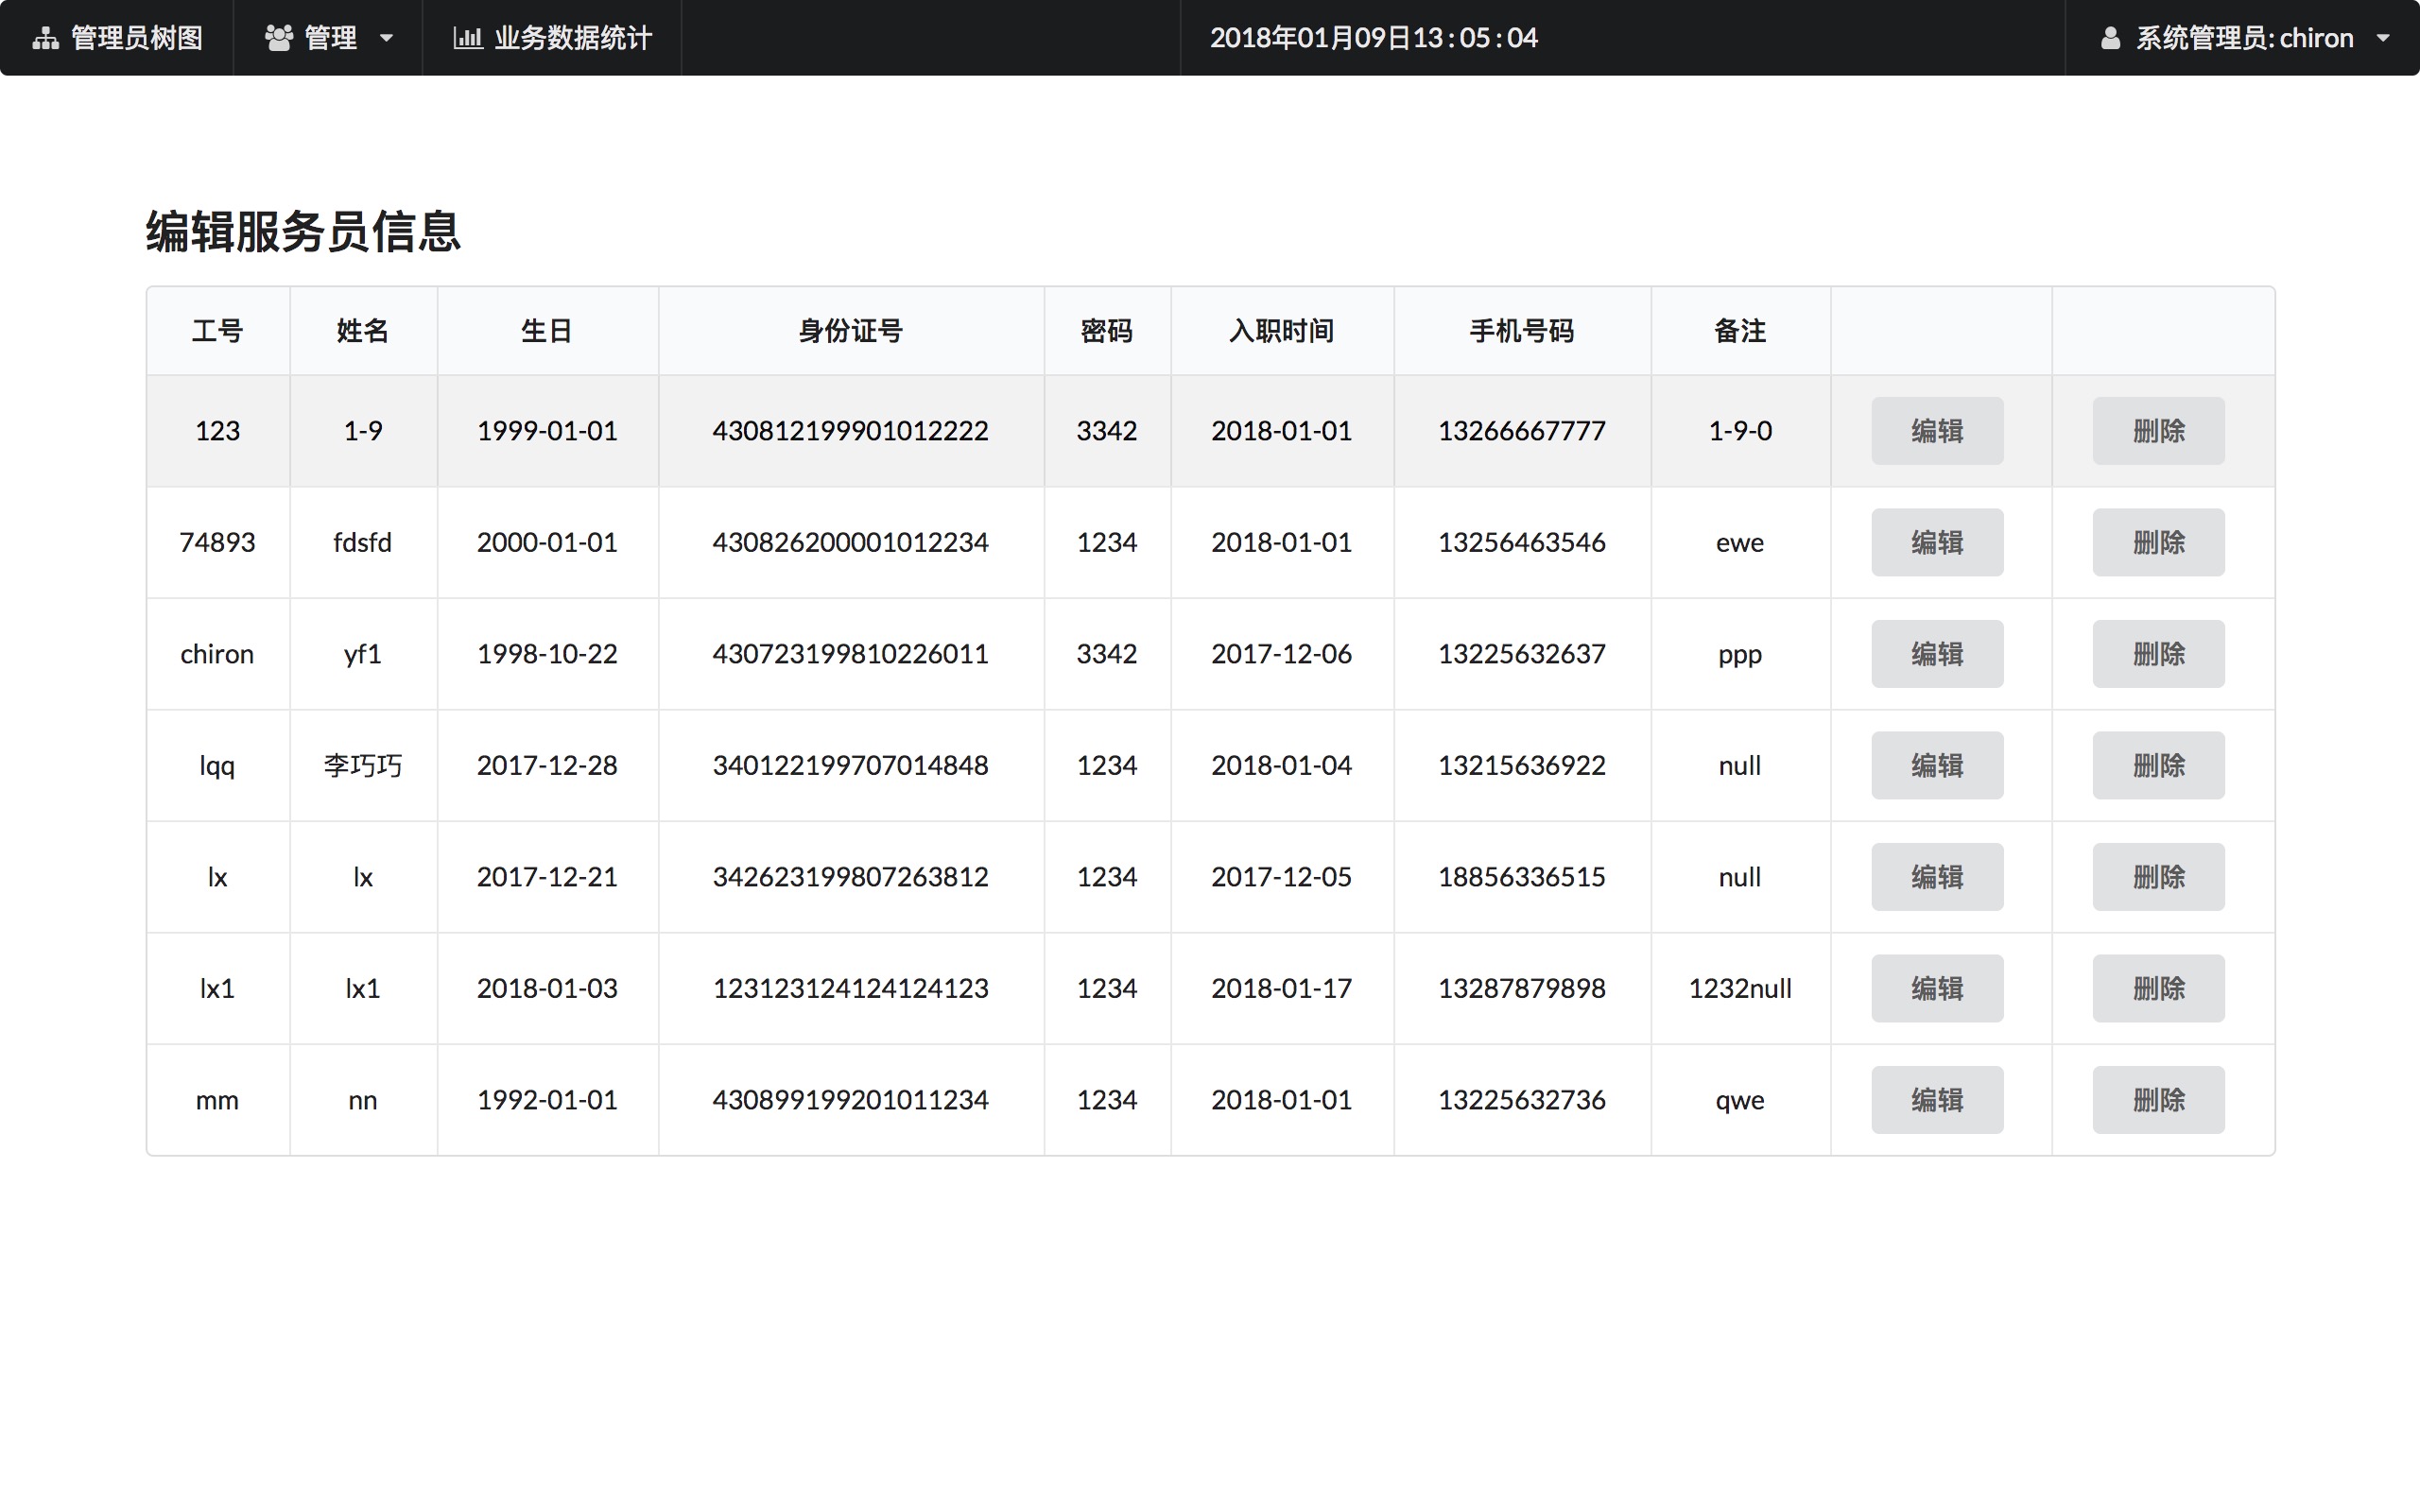
Task: Expand the 管理 dropdown caret
Action: 387,39
